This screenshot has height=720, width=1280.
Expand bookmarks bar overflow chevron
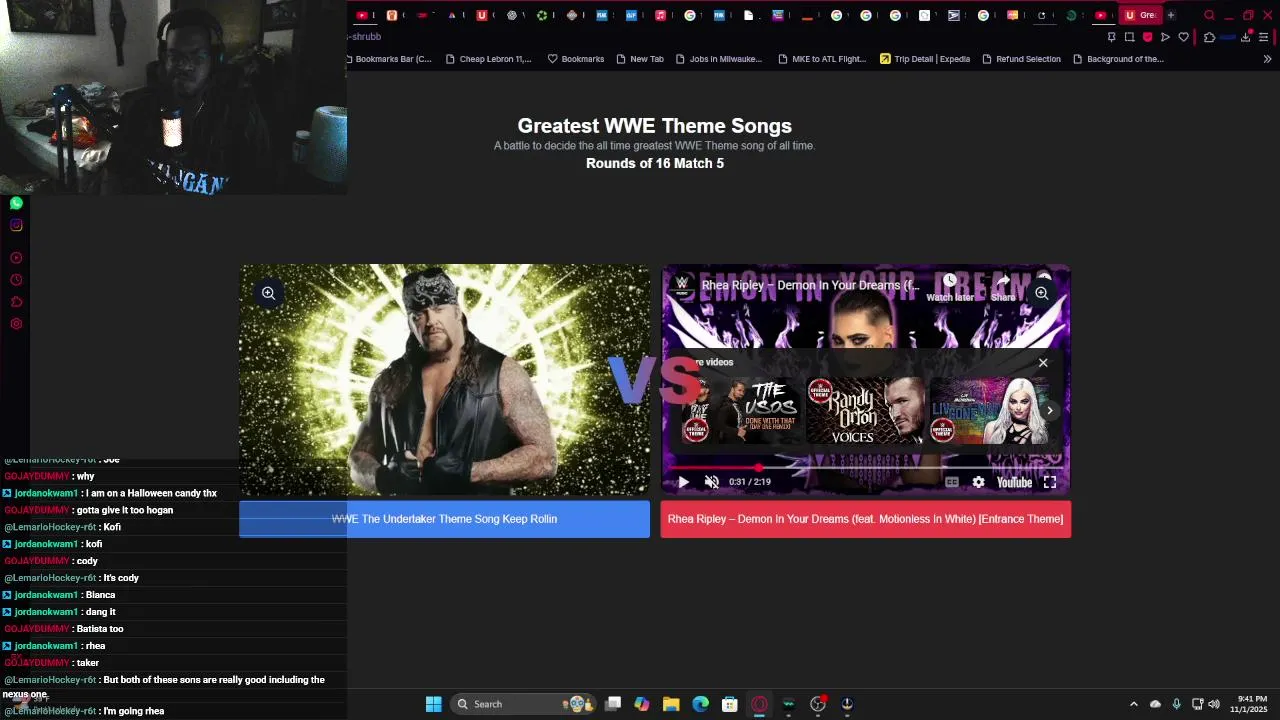1267,59
